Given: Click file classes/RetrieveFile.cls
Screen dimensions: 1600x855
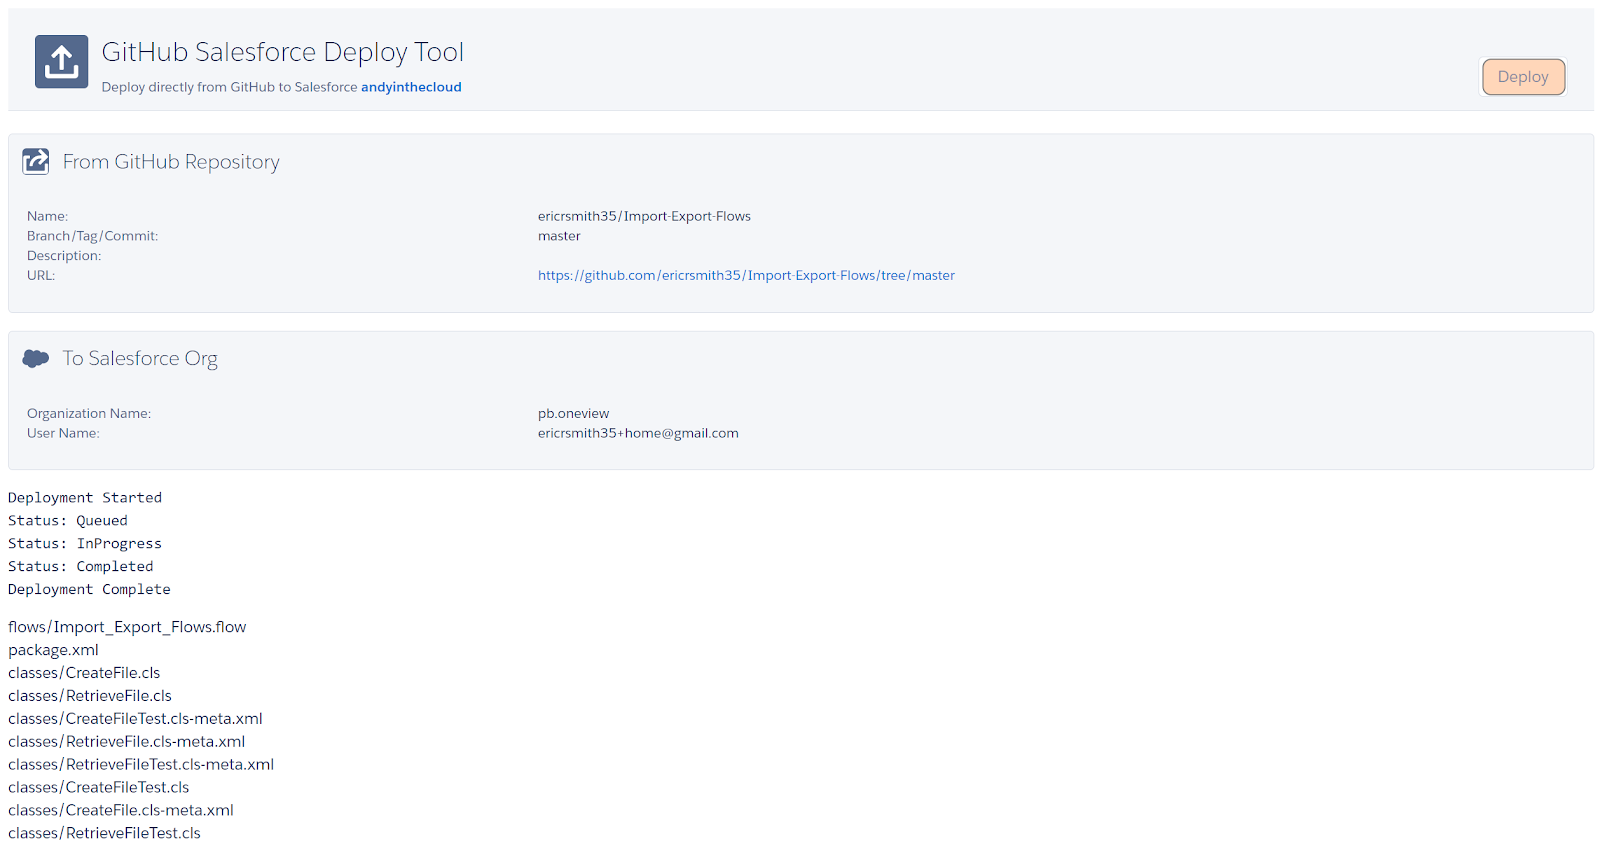Looking at the screenshot, I should click(x=90, y=696).
